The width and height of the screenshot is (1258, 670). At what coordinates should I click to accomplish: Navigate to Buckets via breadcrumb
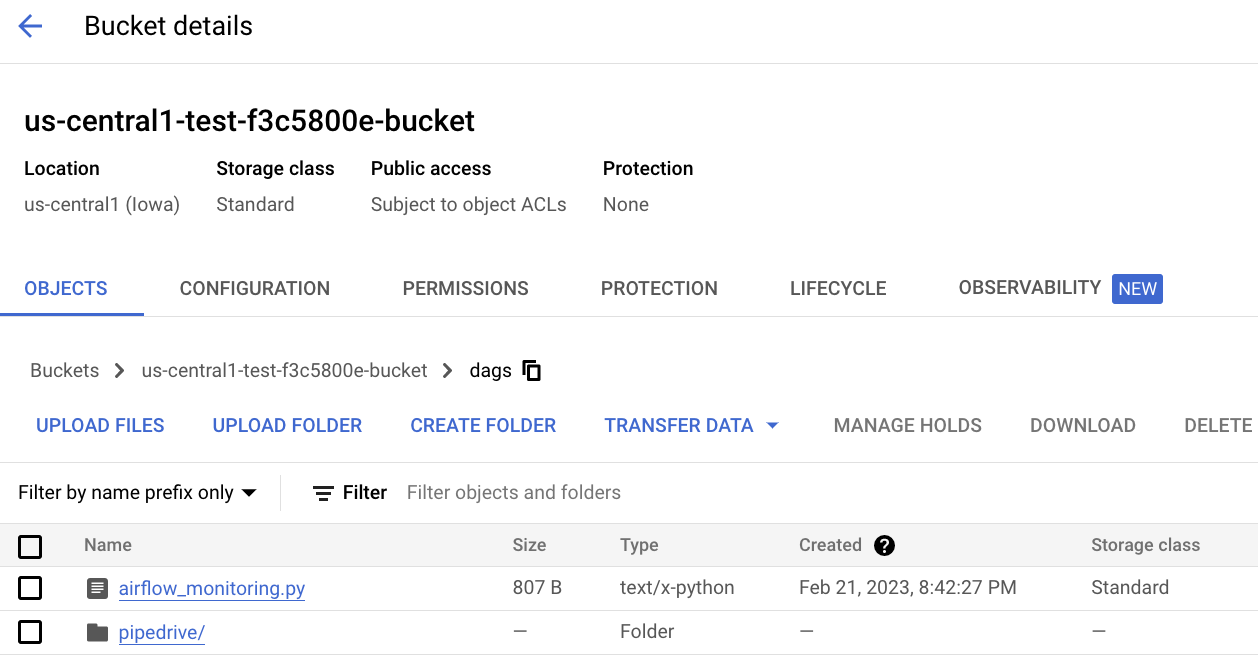click(64, 370)
